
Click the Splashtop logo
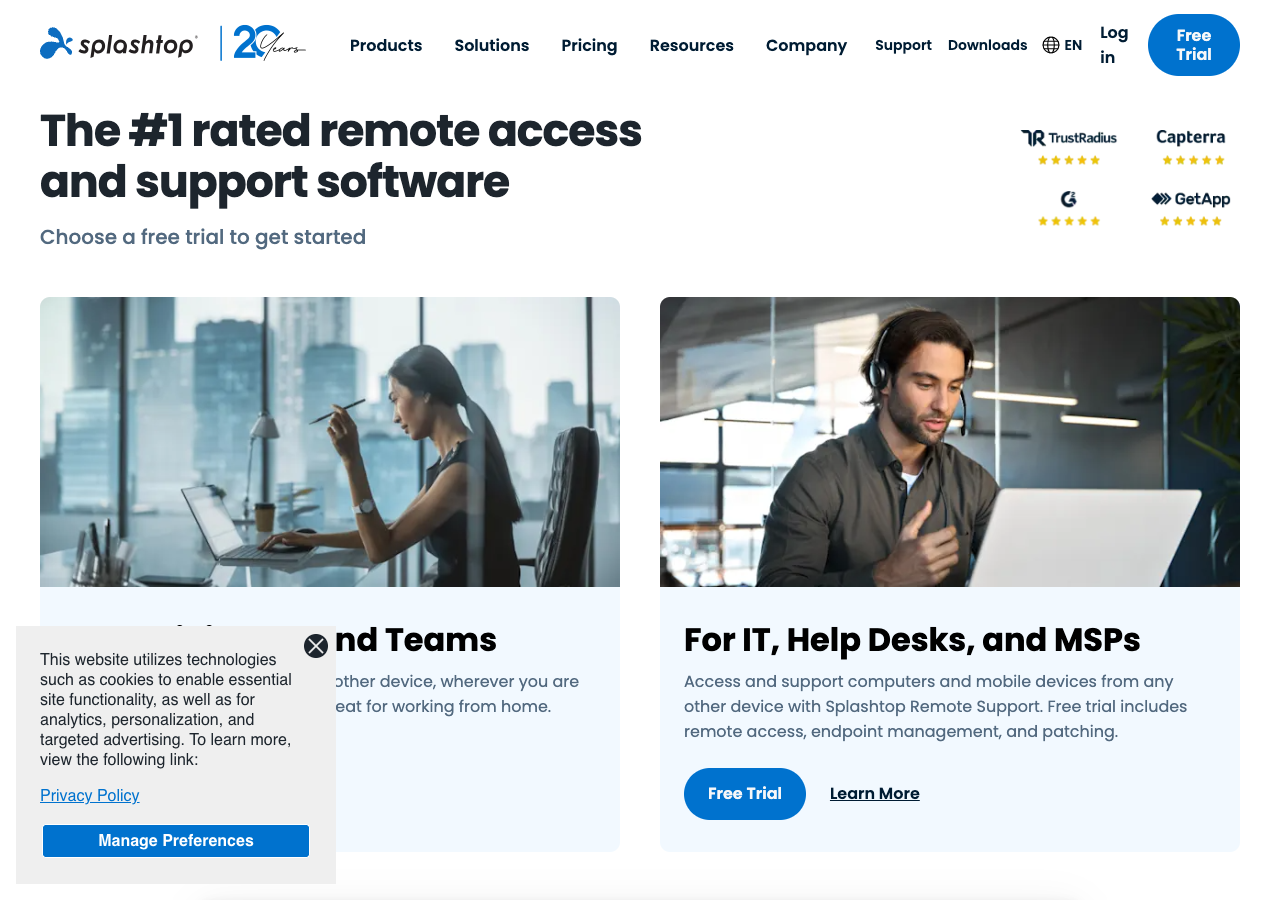[x=117, y=44]
